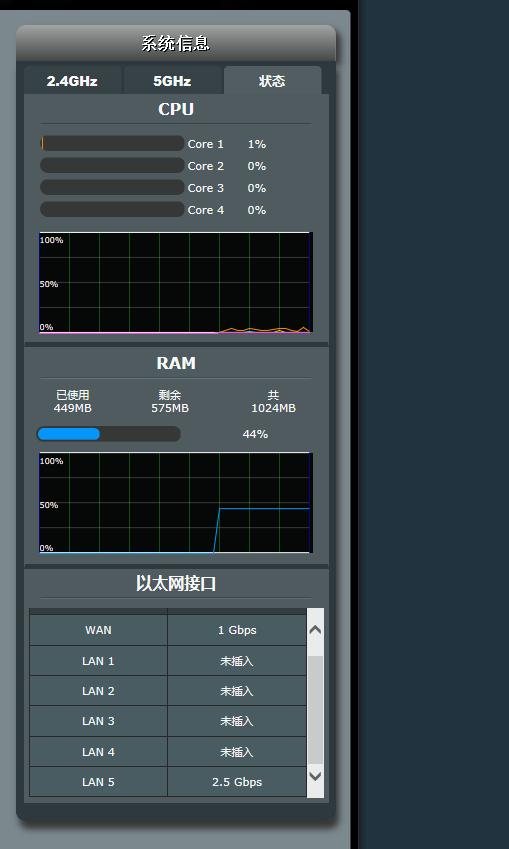
Task: Click the CPU usage history graph
Action: [175, 282]
